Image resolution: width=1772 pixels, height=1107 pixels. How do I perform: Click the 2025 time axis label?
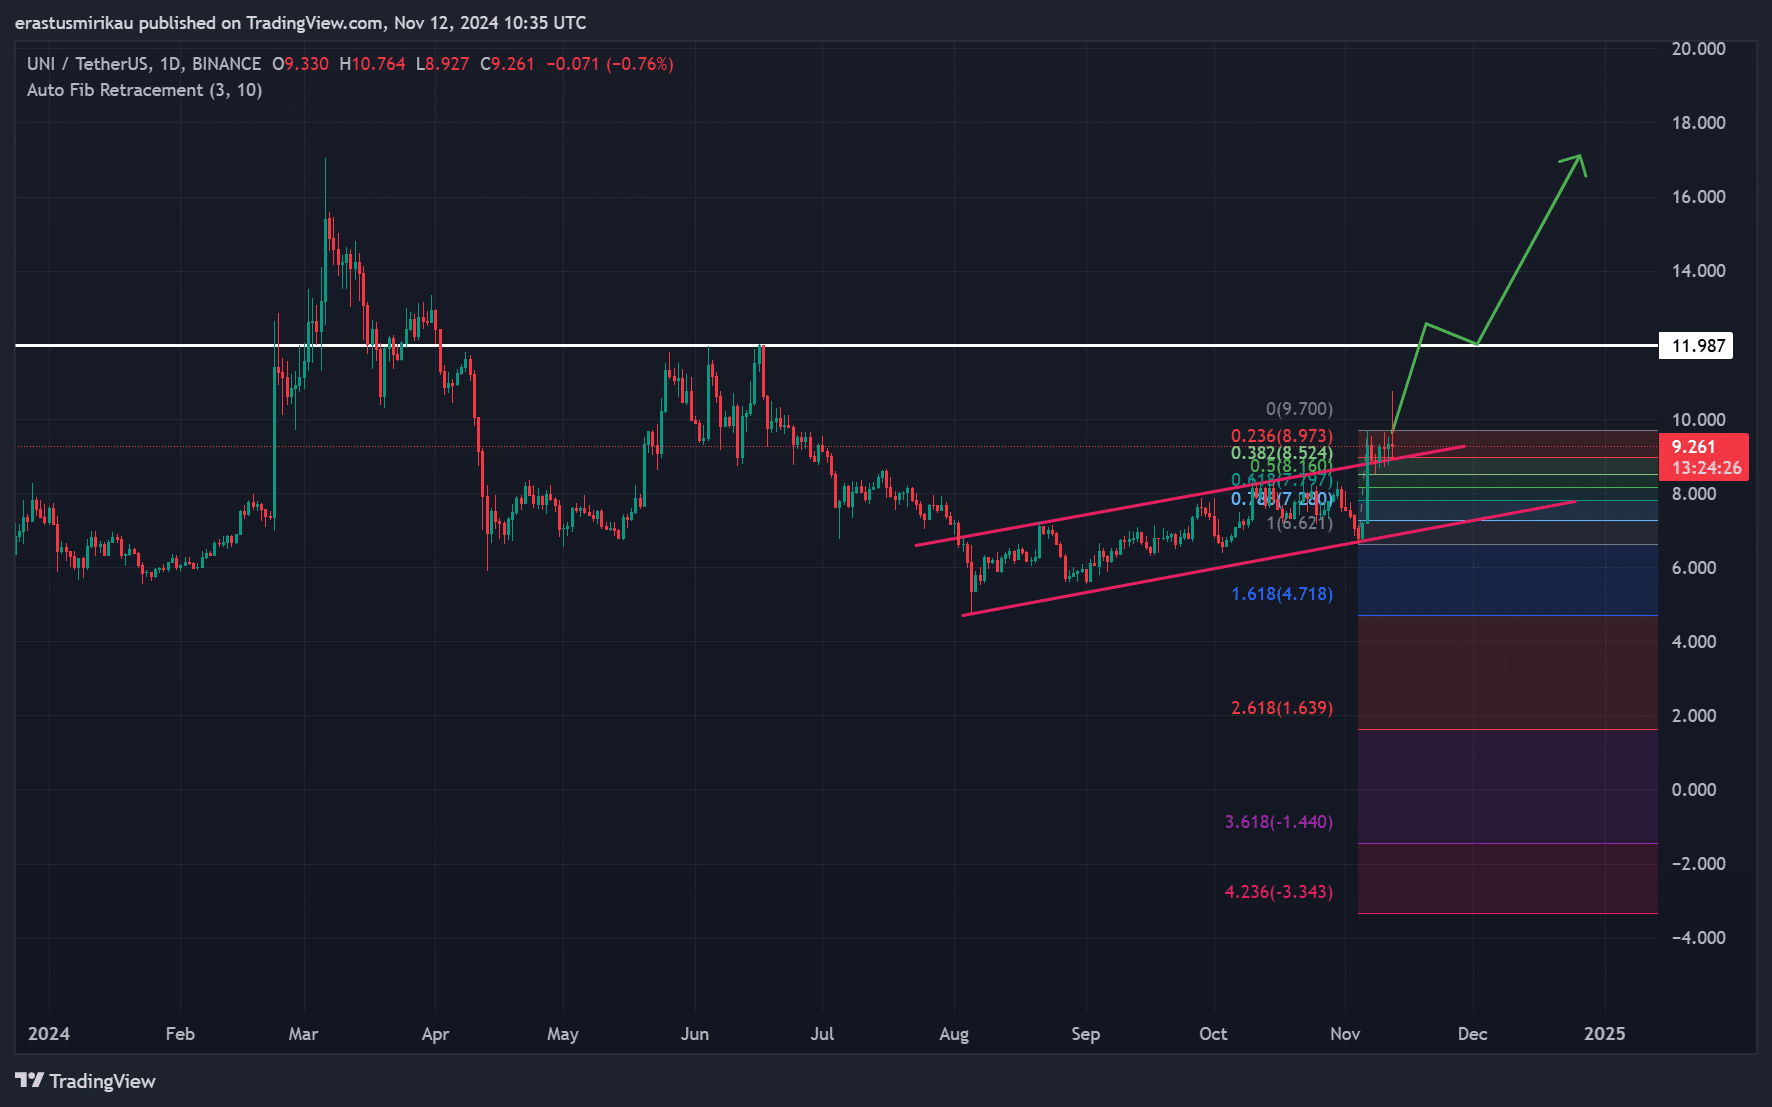(1605, 1034)
